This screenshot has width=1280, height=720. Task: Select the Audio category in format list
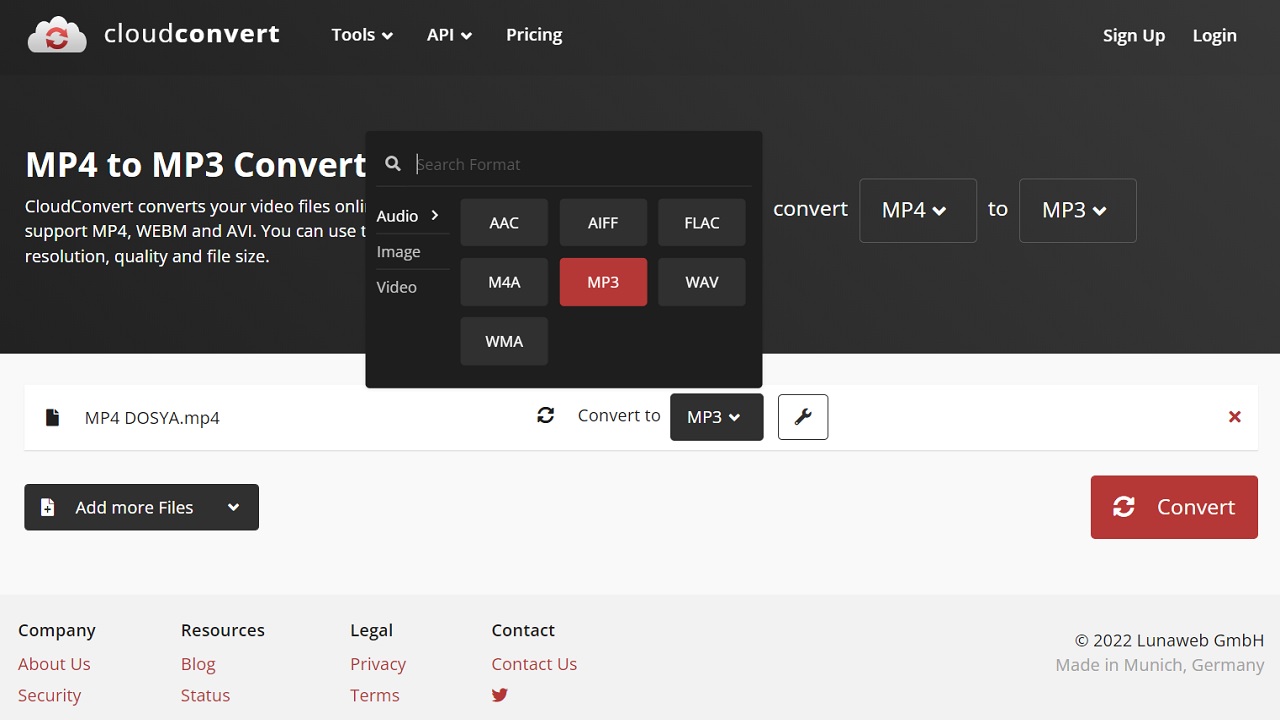coord(409,216)
